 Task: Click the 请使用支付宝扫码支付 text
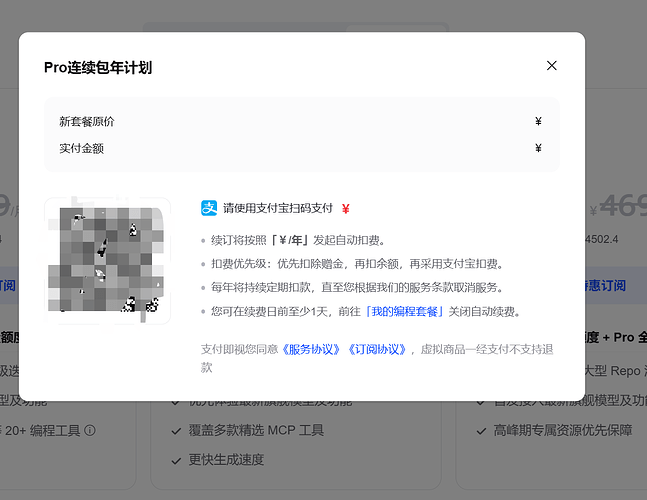[x=278, y=208]
